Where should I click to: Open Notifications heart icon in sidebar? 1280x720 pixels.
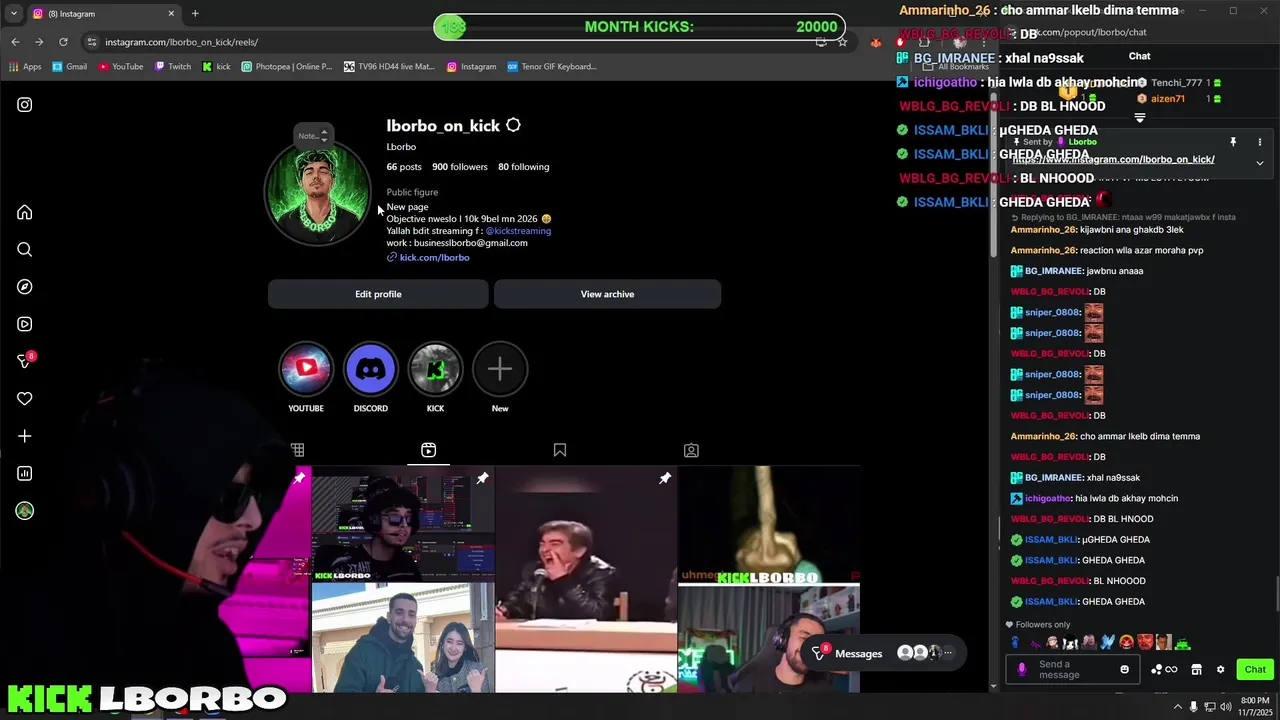[x=25, y=399]
